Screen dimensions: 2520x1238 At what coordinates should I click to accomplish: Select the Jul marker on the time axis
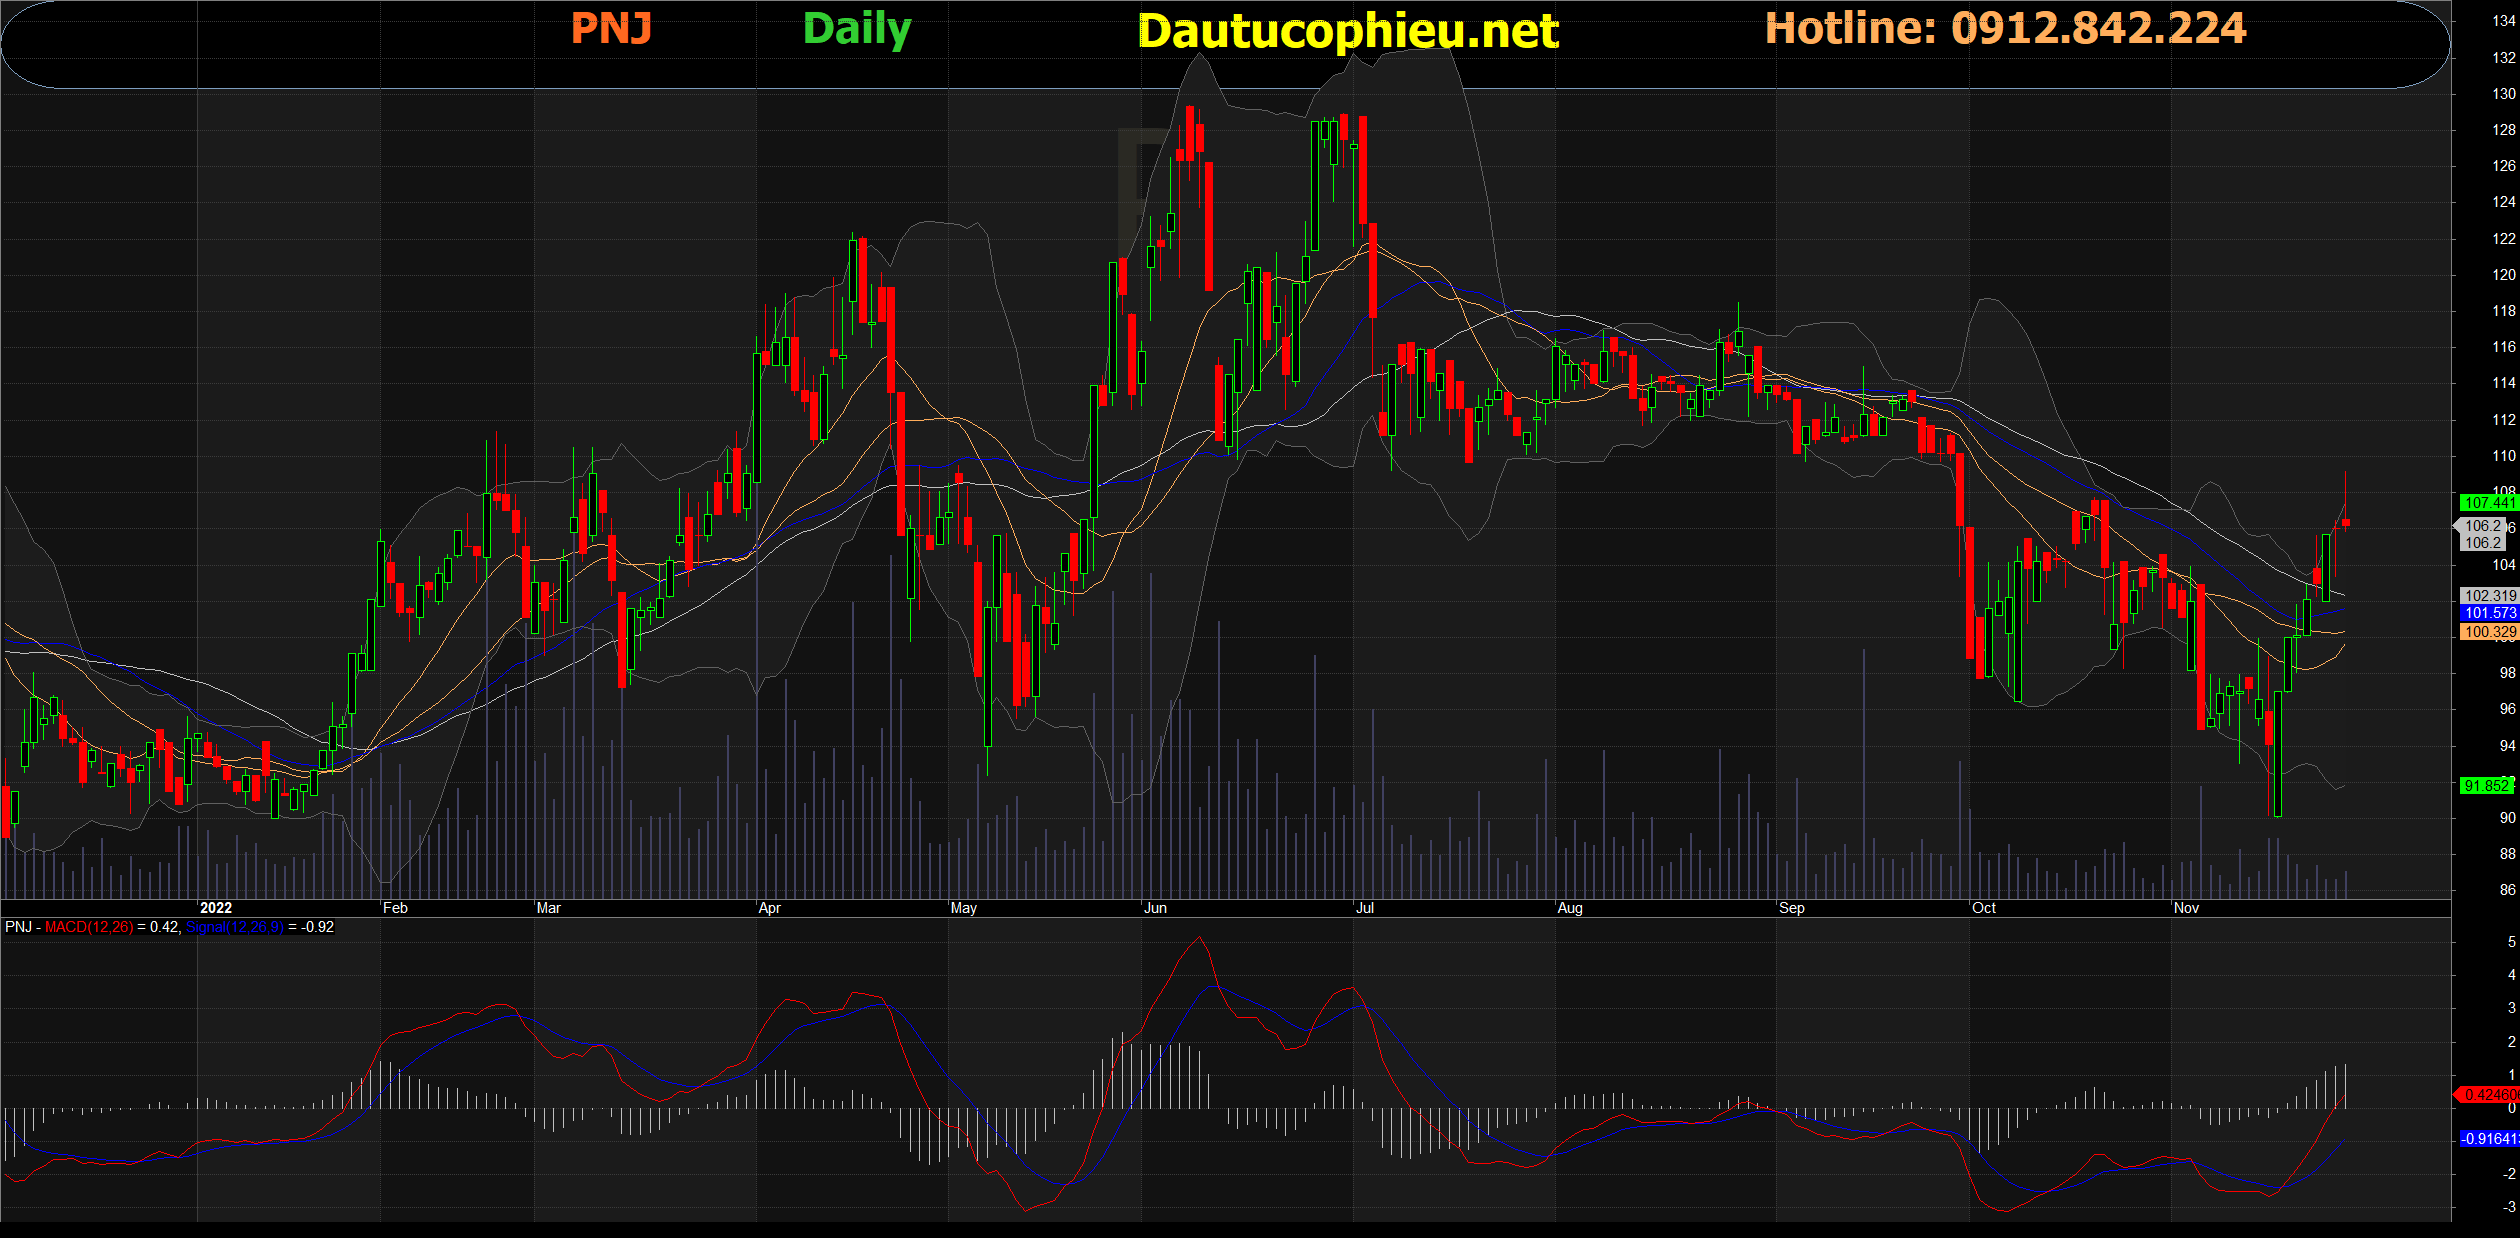(1364, 908)
